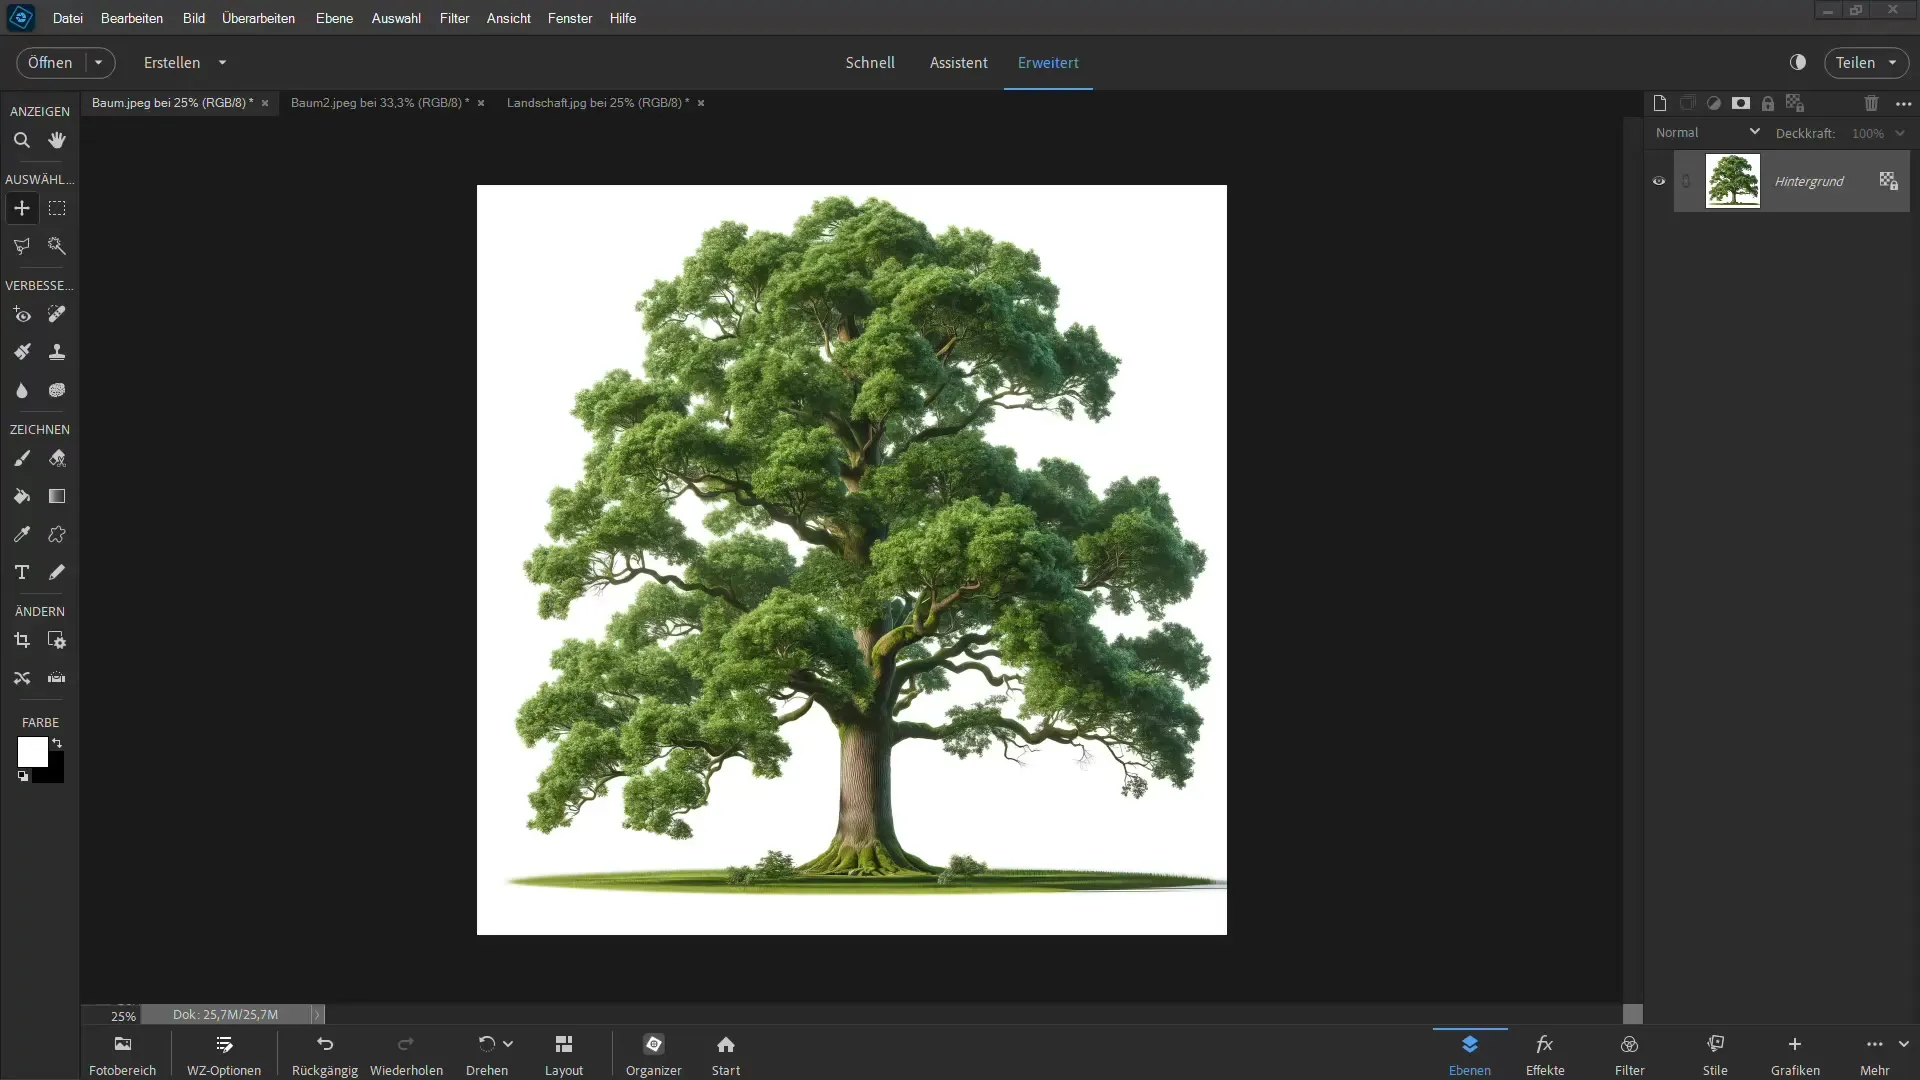Open the Filter menu
Screen dimensions: 1920x1080
(454, 18)
